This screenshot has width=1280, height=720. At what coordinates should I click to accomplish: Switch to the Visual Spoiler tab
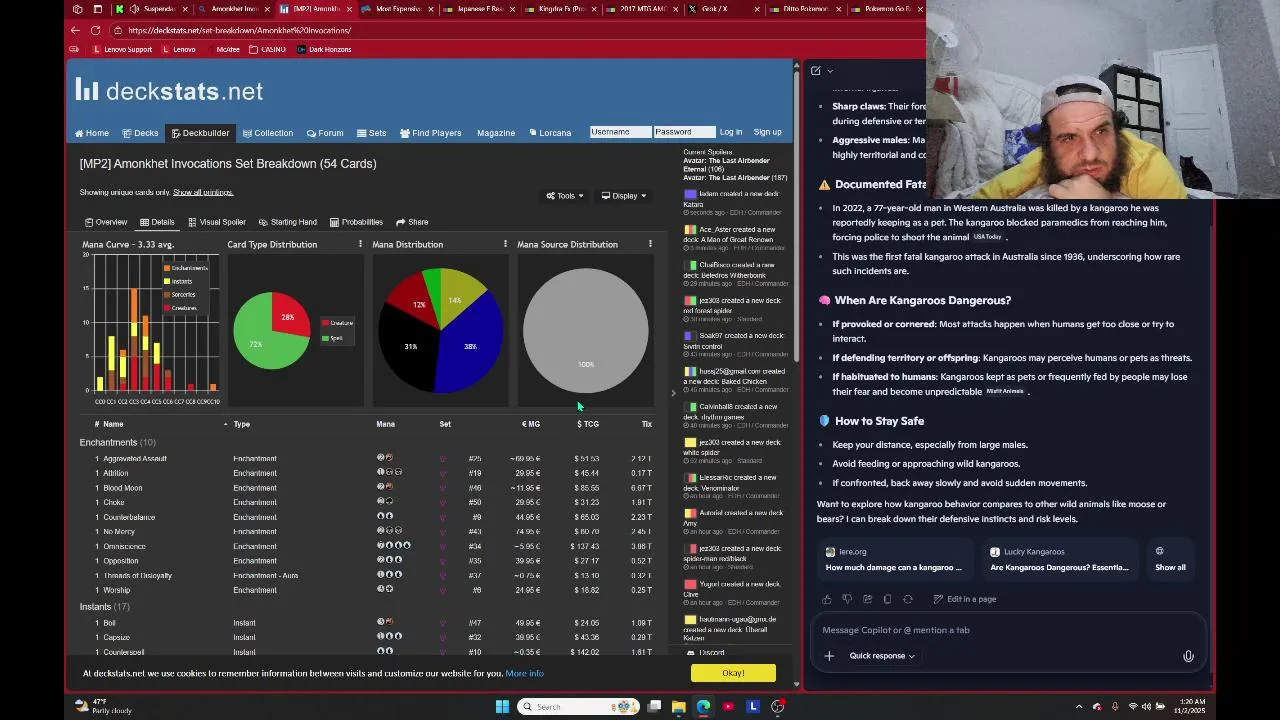pyautogui.click(x=216, y=222)
